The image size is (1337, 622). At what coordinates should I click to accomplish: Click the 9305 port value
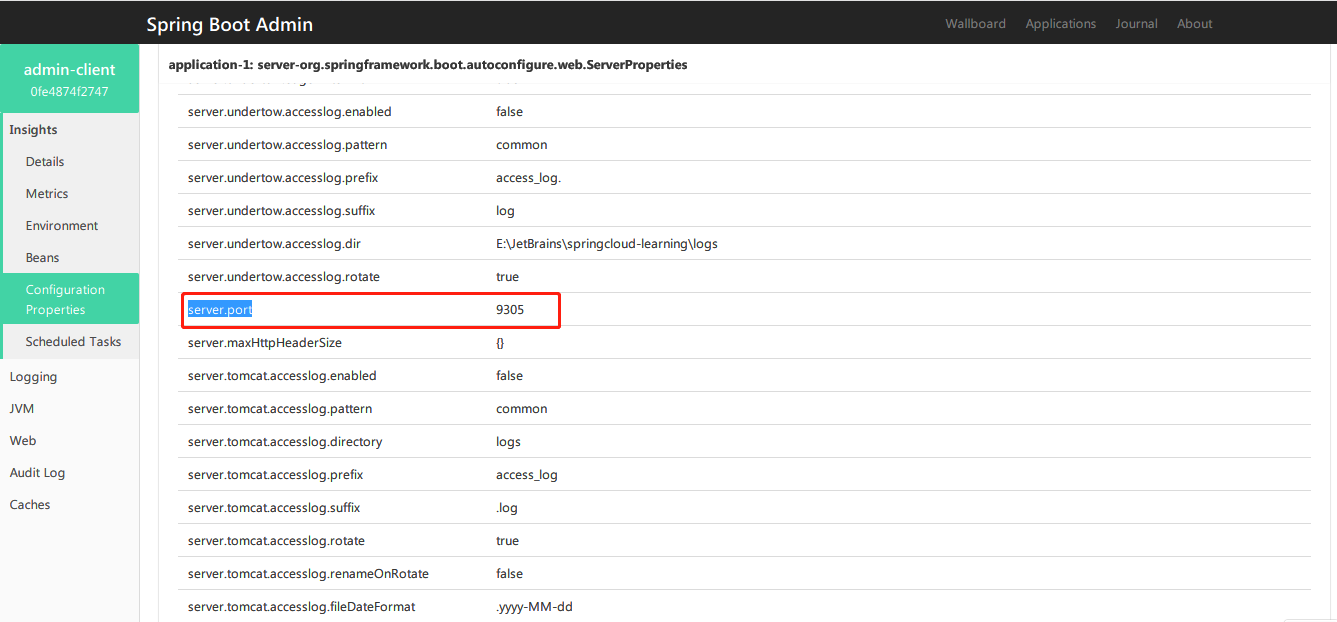(510, 310)
